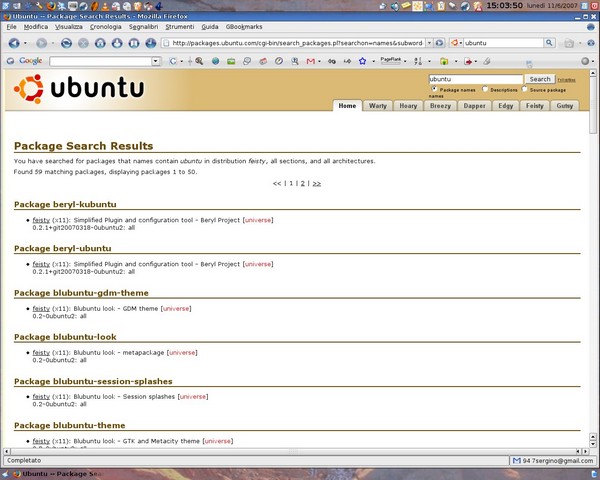The height and width of the screenshot is (480, 600).
Task: Go to results page 2 link
Action: tap(302, 183)
